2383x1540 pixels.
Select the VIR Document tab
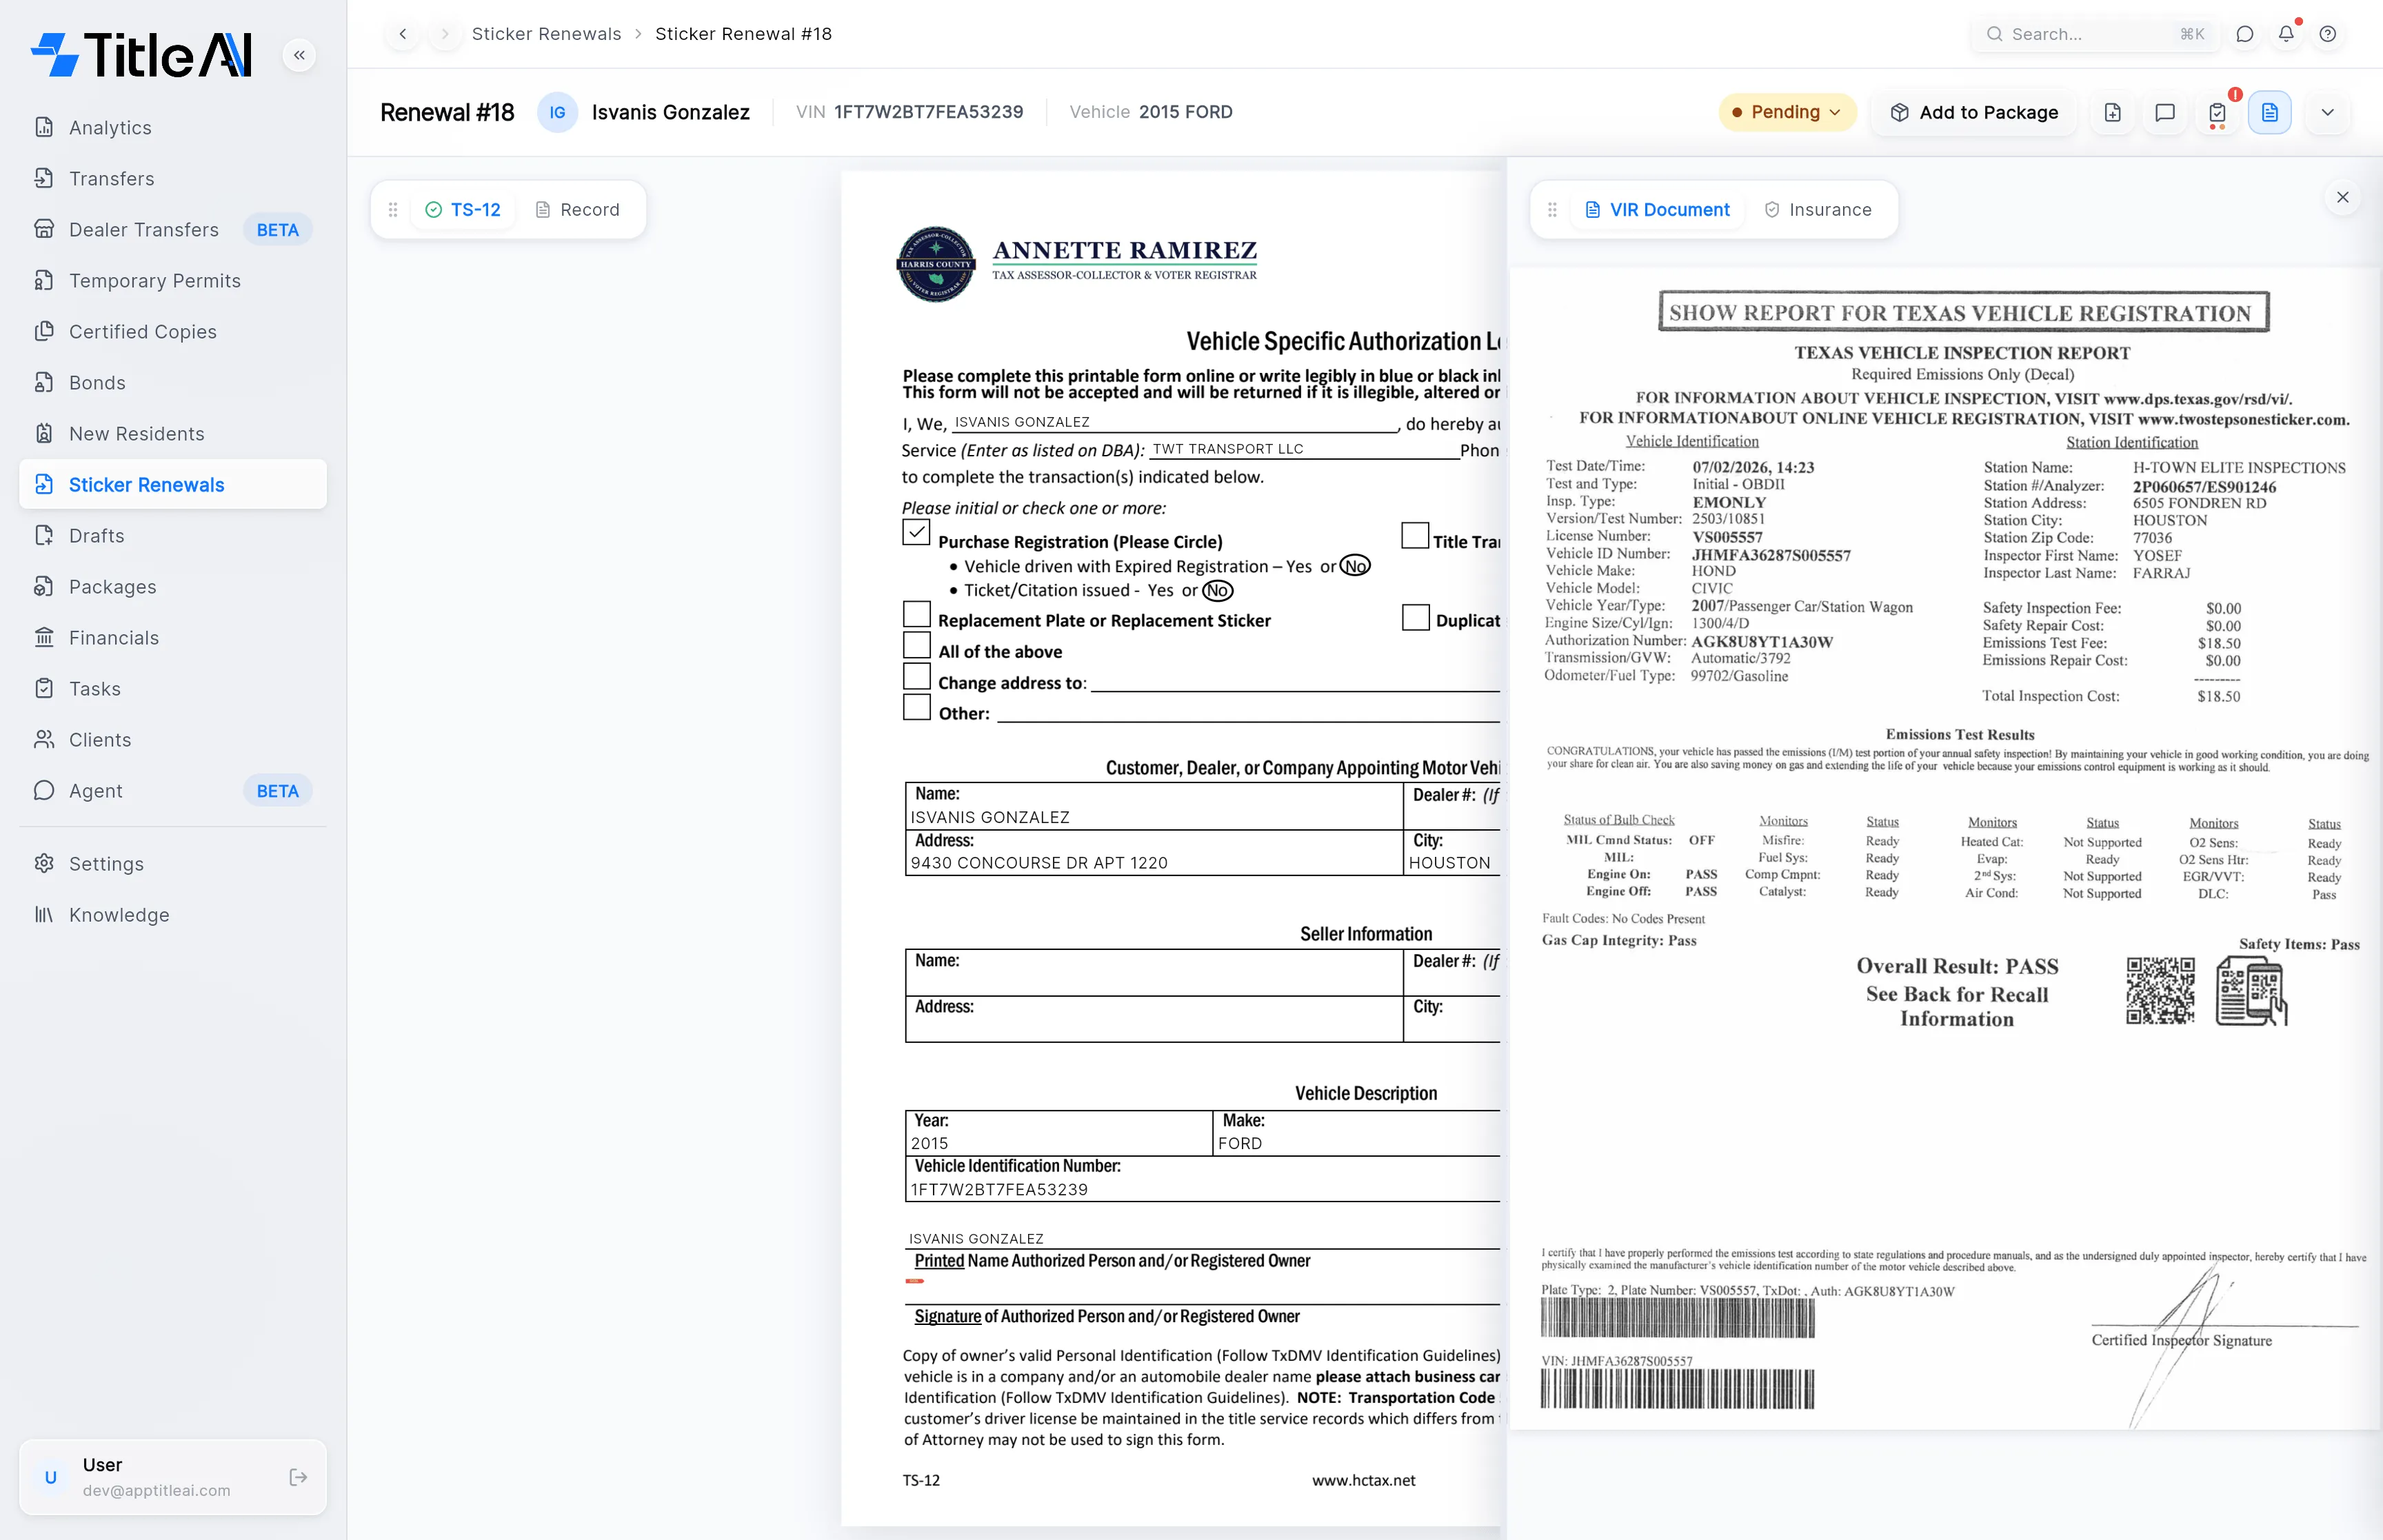(x=1657, y=209)
